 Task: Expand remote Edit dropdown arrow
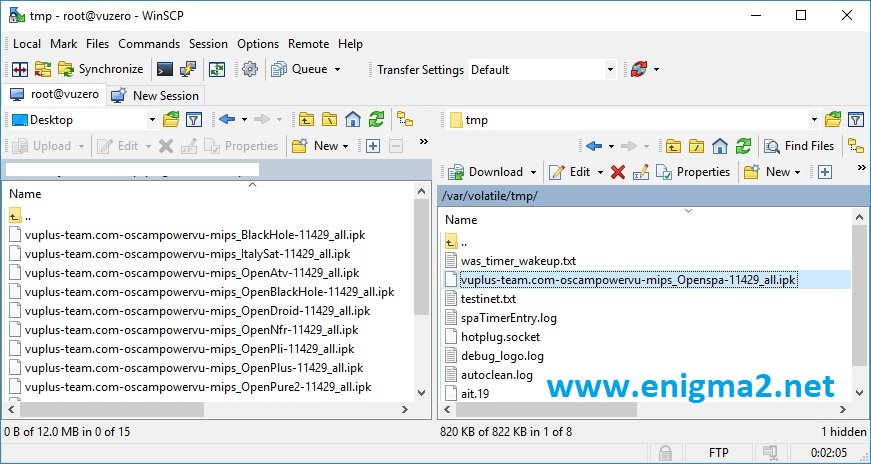tap(599, 172)
